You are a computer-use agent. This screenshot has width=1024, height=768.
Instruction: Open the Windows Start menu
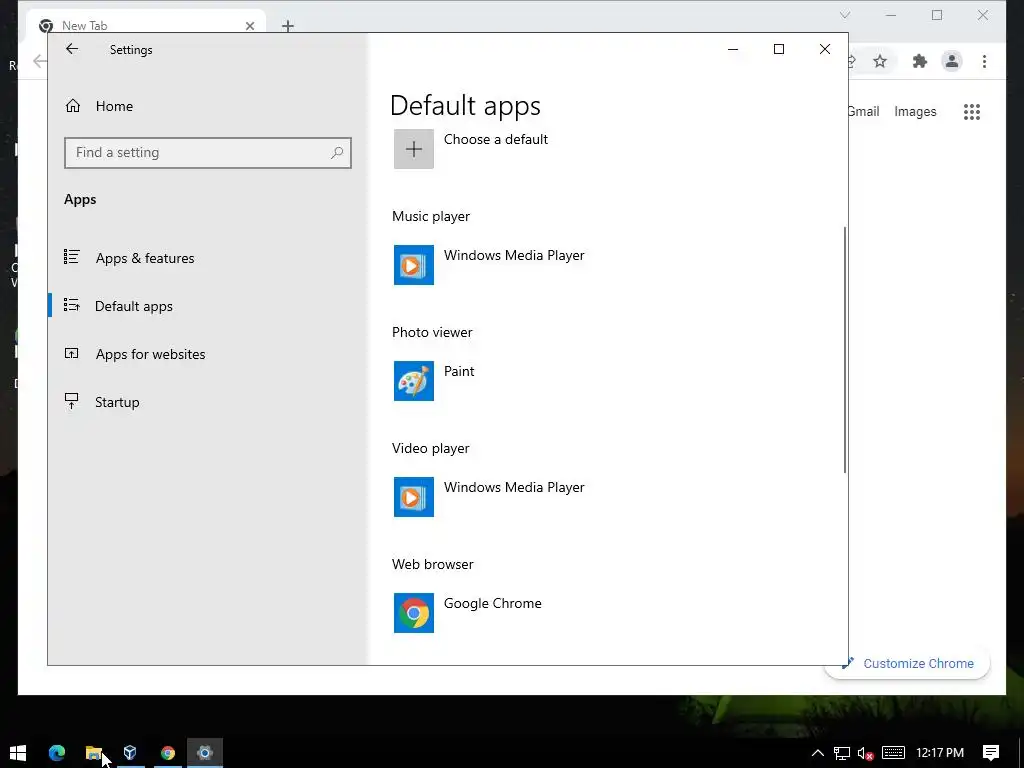[x=18, y=752]
